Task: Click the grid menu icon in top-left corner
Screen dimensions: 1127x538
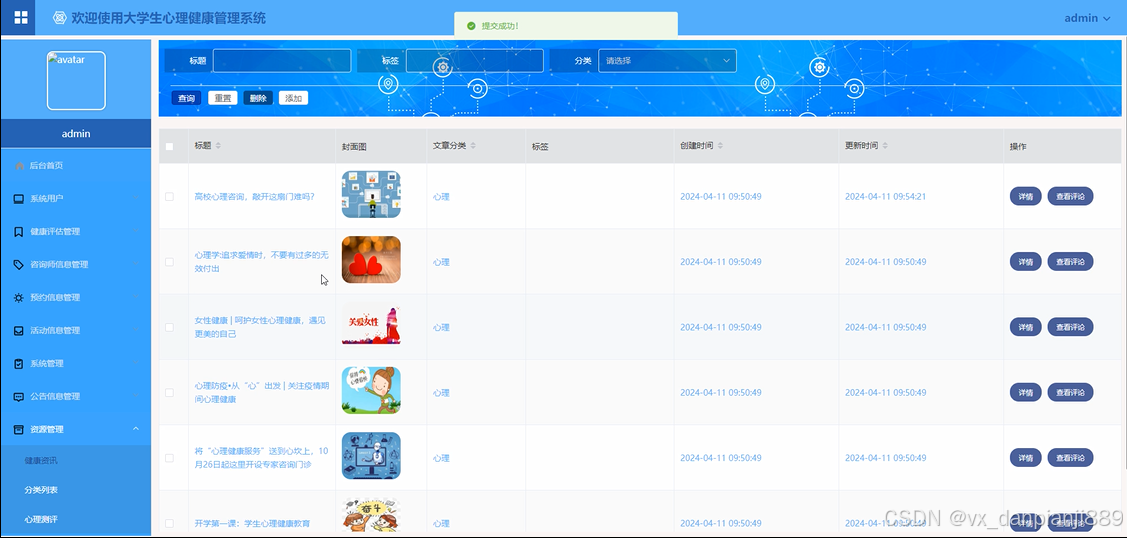Action: click(x=21, y=18)
